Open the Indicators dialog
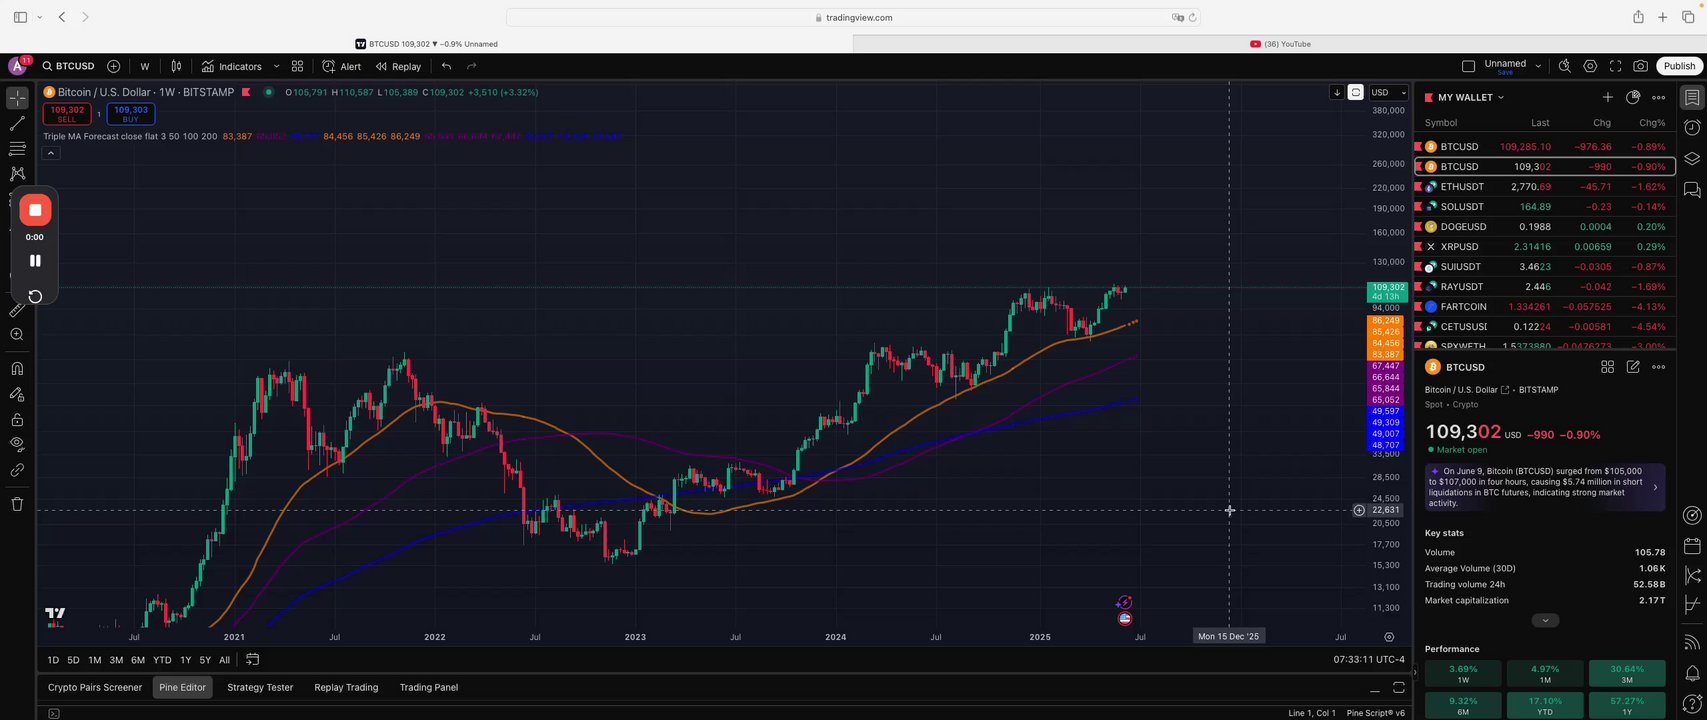The height and width of the screenshot is (720, 1707). click(232, 66)
